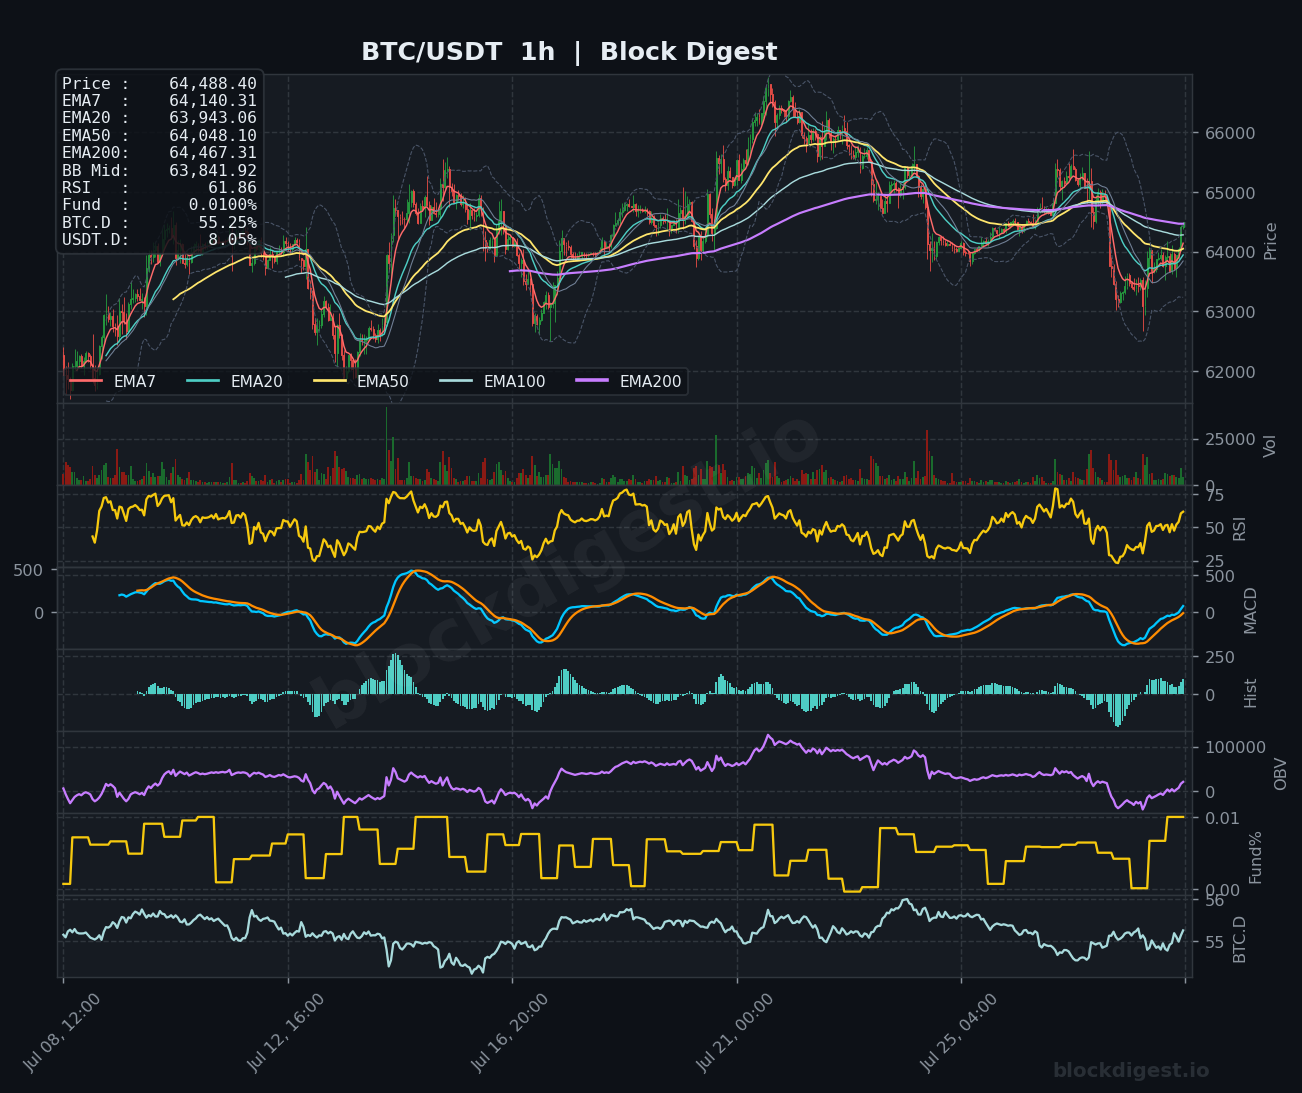
Task: Click the Jul 08, 12:00 time label
Action: tap(60, 1033)
